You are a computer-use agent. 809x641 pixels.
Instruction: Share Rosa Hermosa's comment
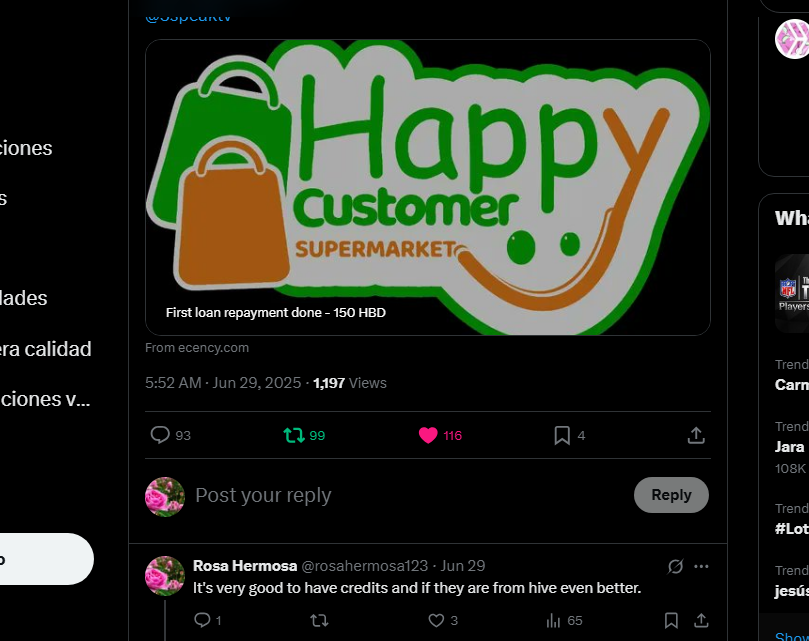pos(701,620)
